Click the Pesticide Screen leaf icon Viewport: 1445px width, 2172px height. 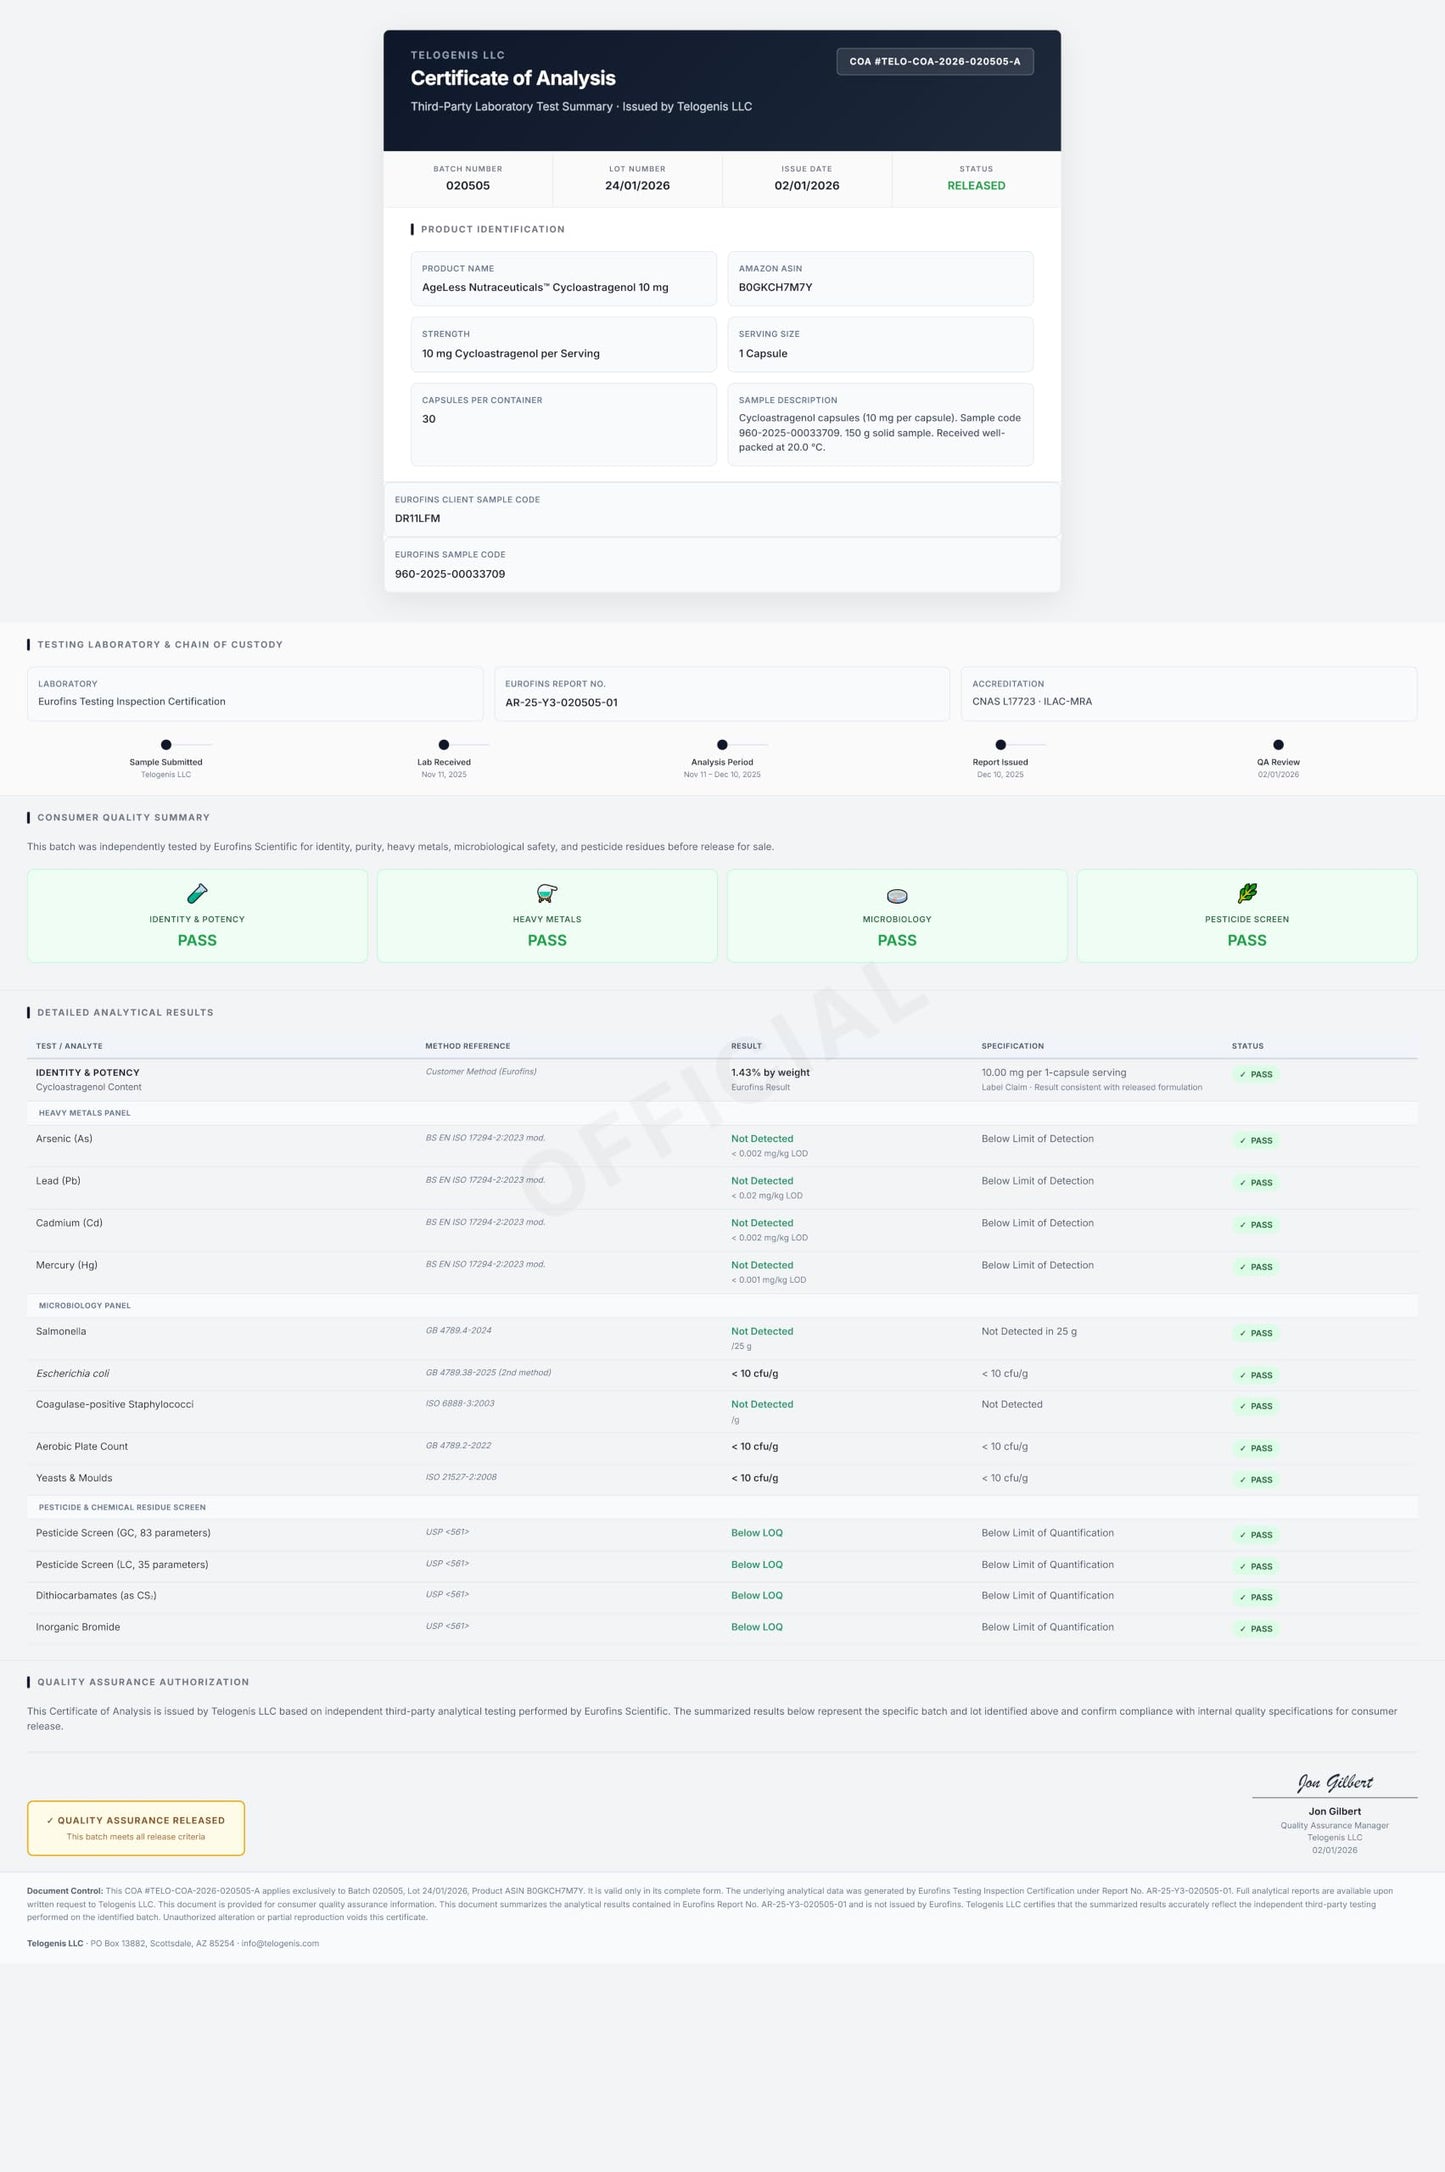point(1247,893)
